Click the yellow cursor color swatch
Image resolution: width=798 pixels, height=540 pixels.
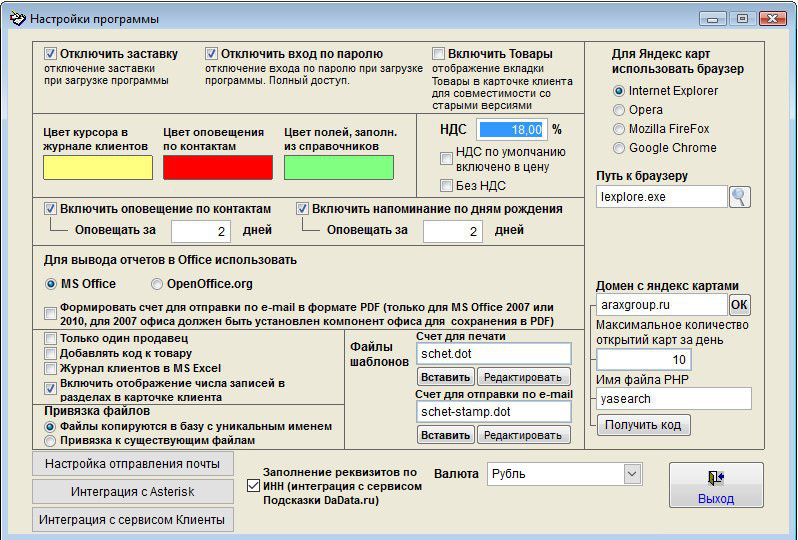pyautogui.click(x=98, y=167)
